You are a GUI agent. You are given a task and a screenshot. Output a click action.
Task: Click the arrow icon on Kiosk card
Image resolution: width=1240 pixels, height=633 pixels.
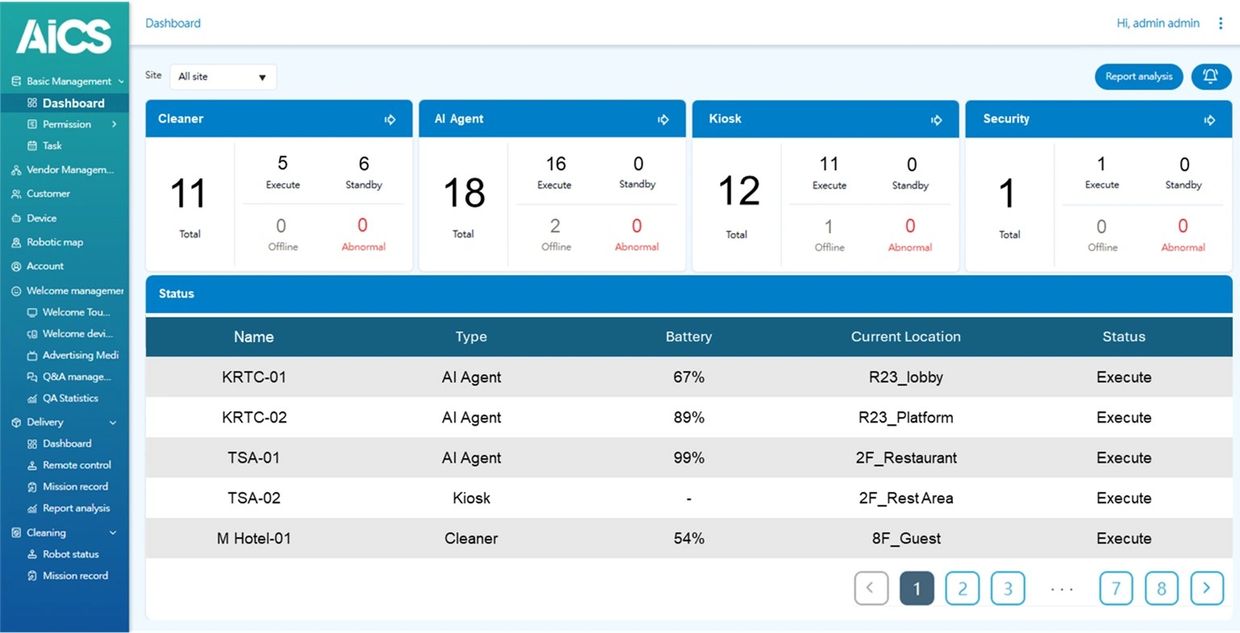coord(936,120)
